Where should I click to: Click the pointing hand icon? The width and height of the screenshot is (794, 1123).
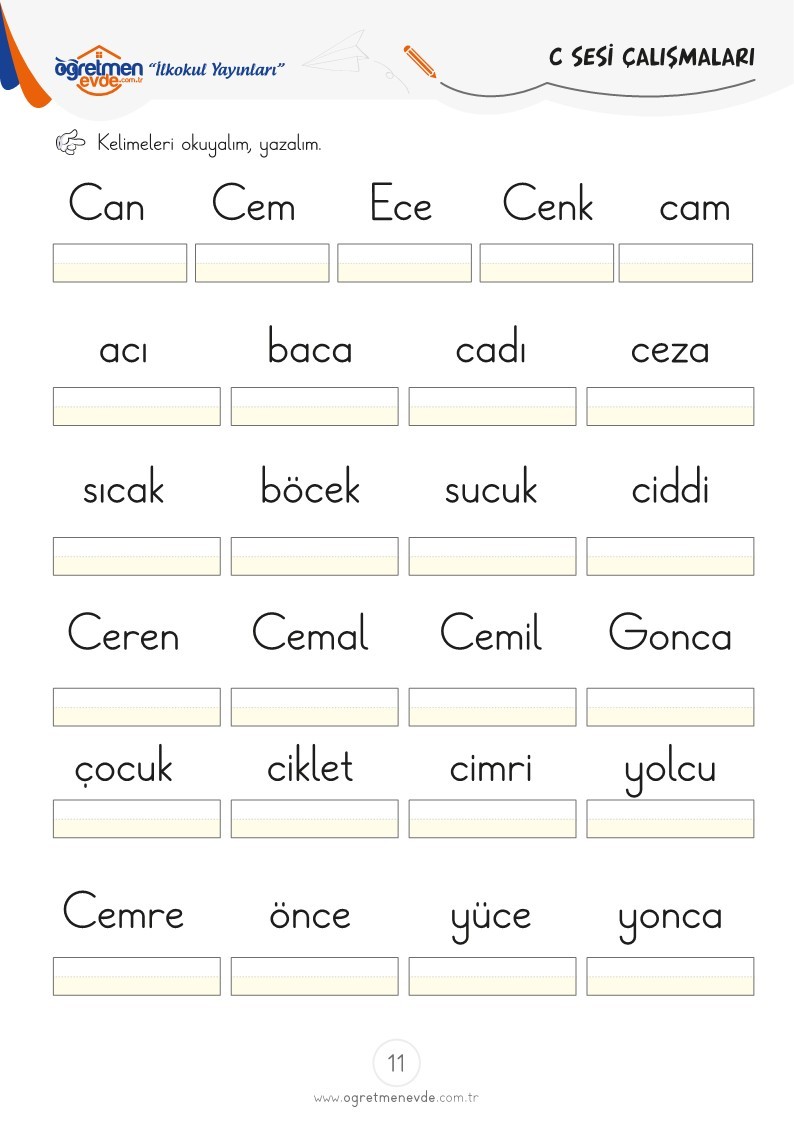[x=70, y=143]
